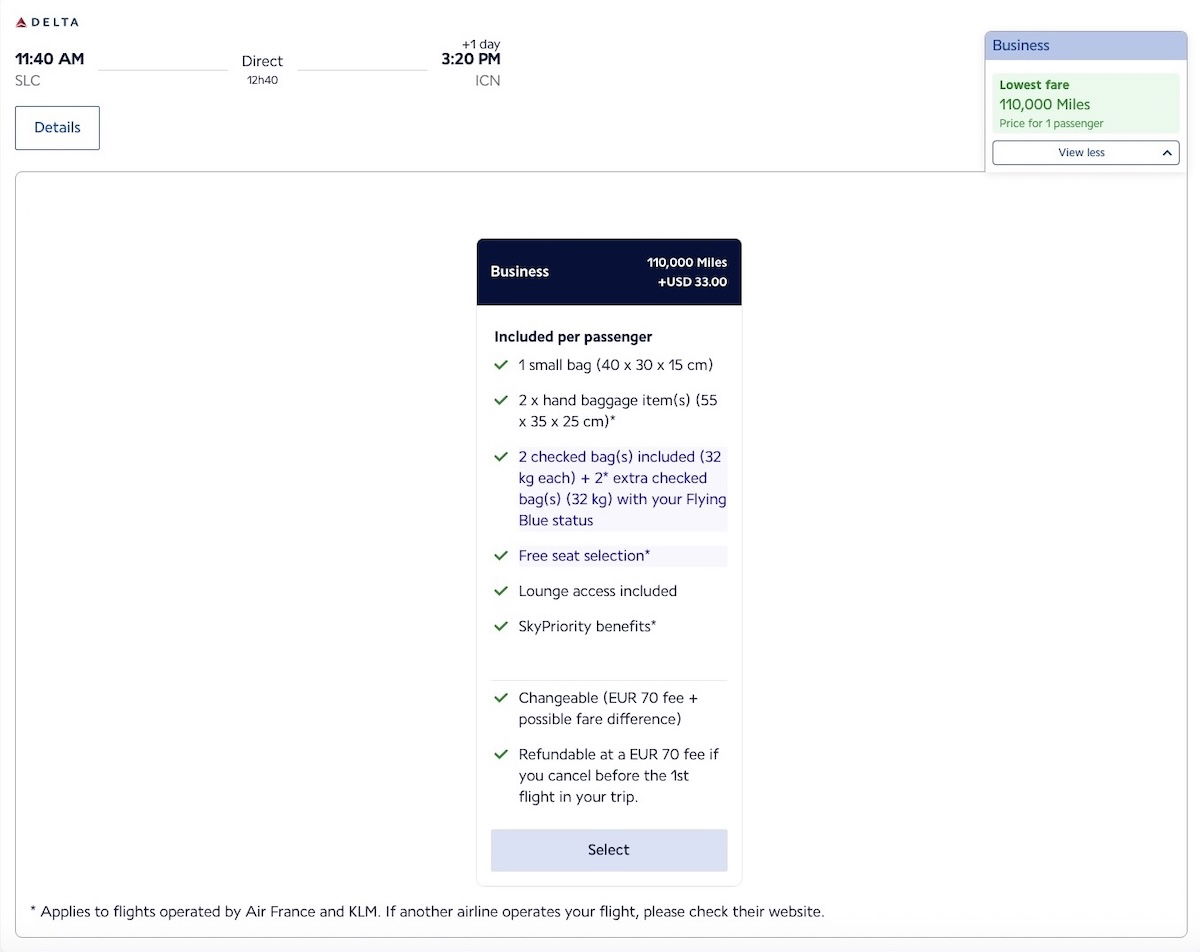
Task: Click checkmark beside SkyPriority benefits
Action: [x=502, y=627]
